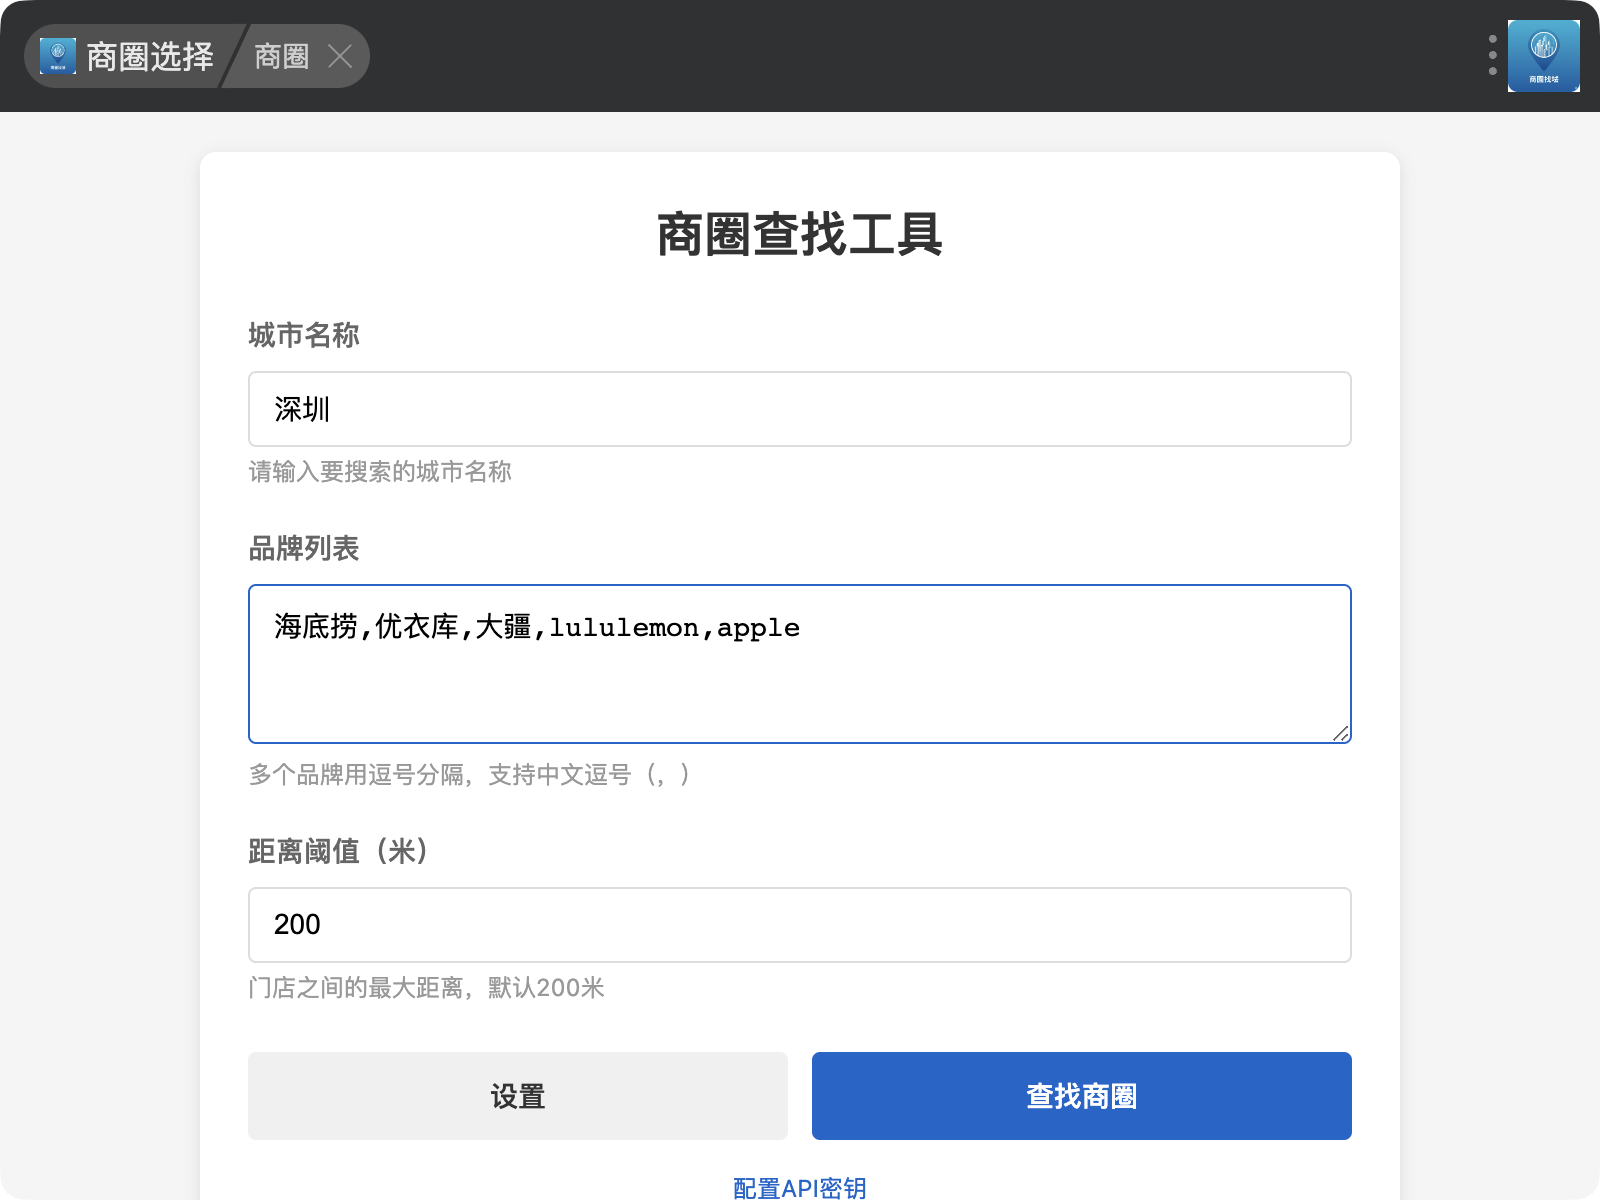Click the 商圈查找工具 heading
The height and width of the screenshot is (1200, 1600).
pos(799,235)
